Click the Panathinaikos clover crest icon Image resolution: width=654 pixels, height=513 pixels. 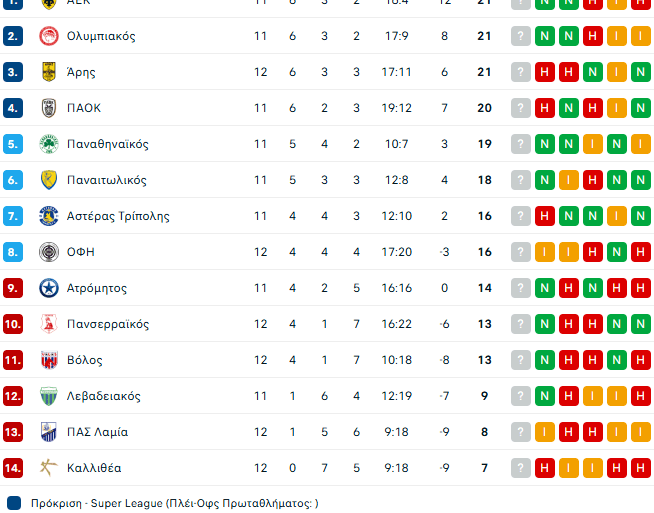click(48, 144)
